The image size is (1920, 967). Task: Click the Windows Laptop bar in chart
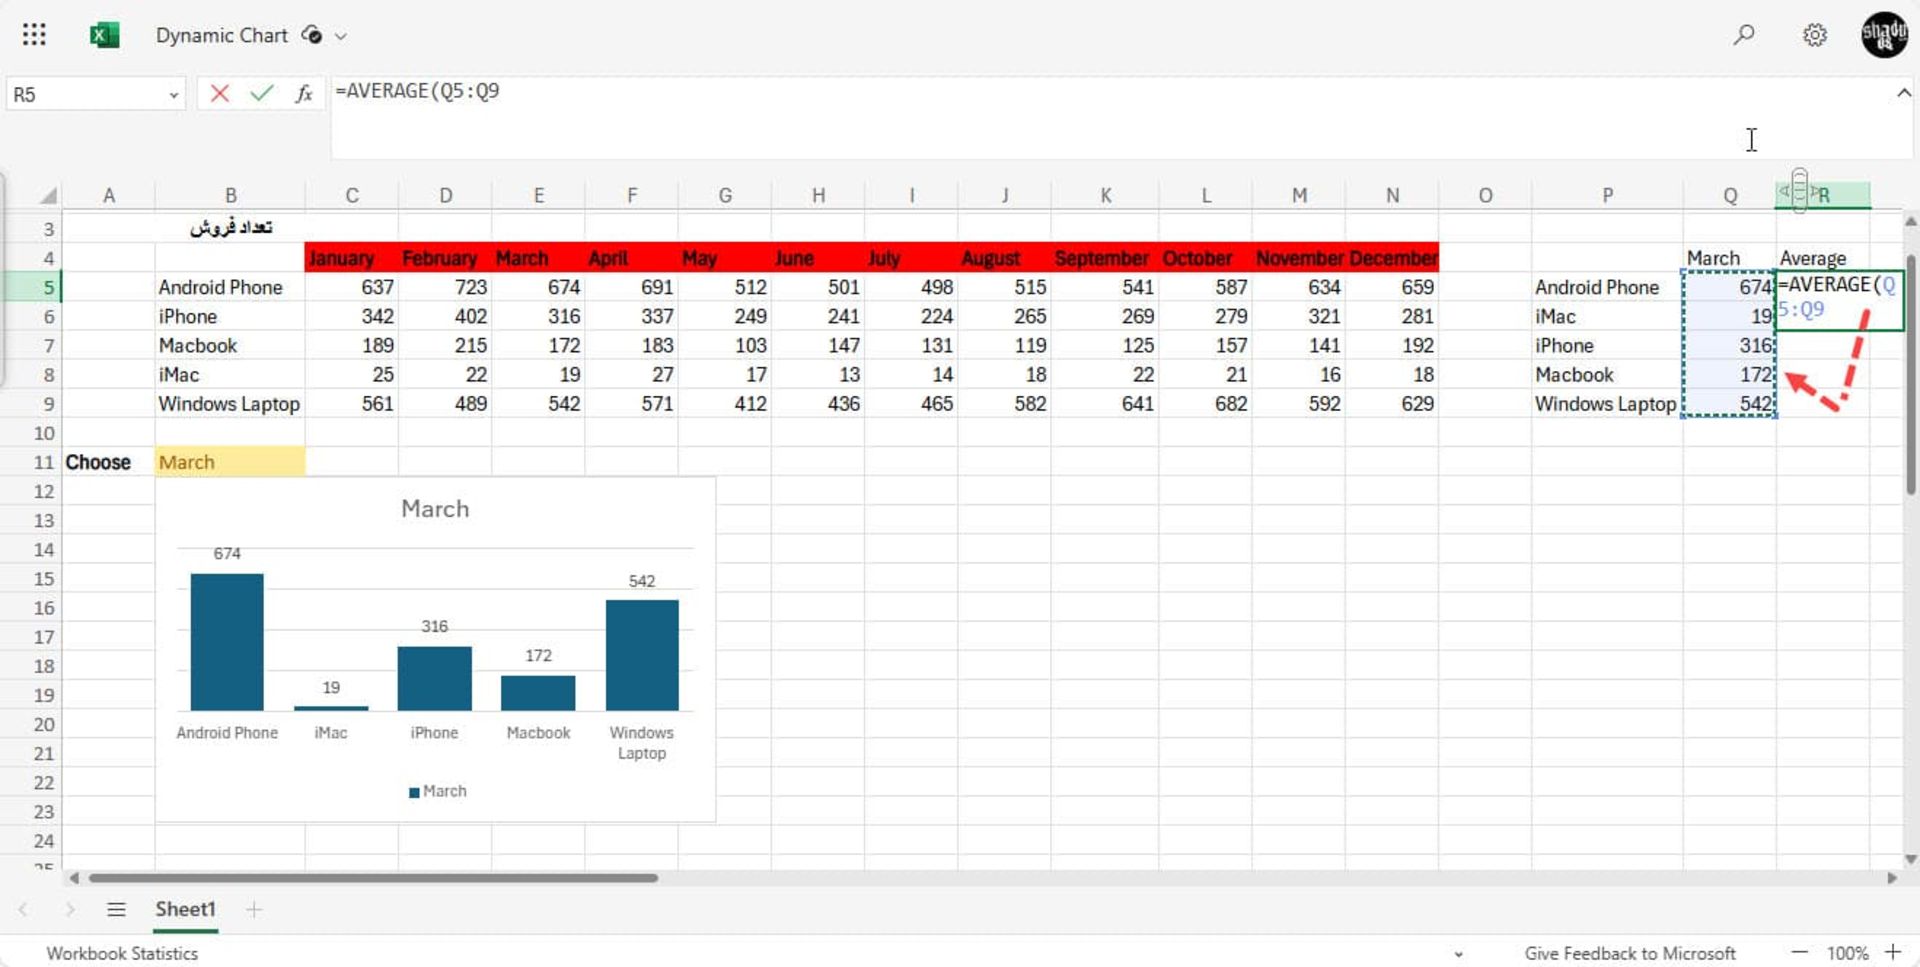coord(642,655)
